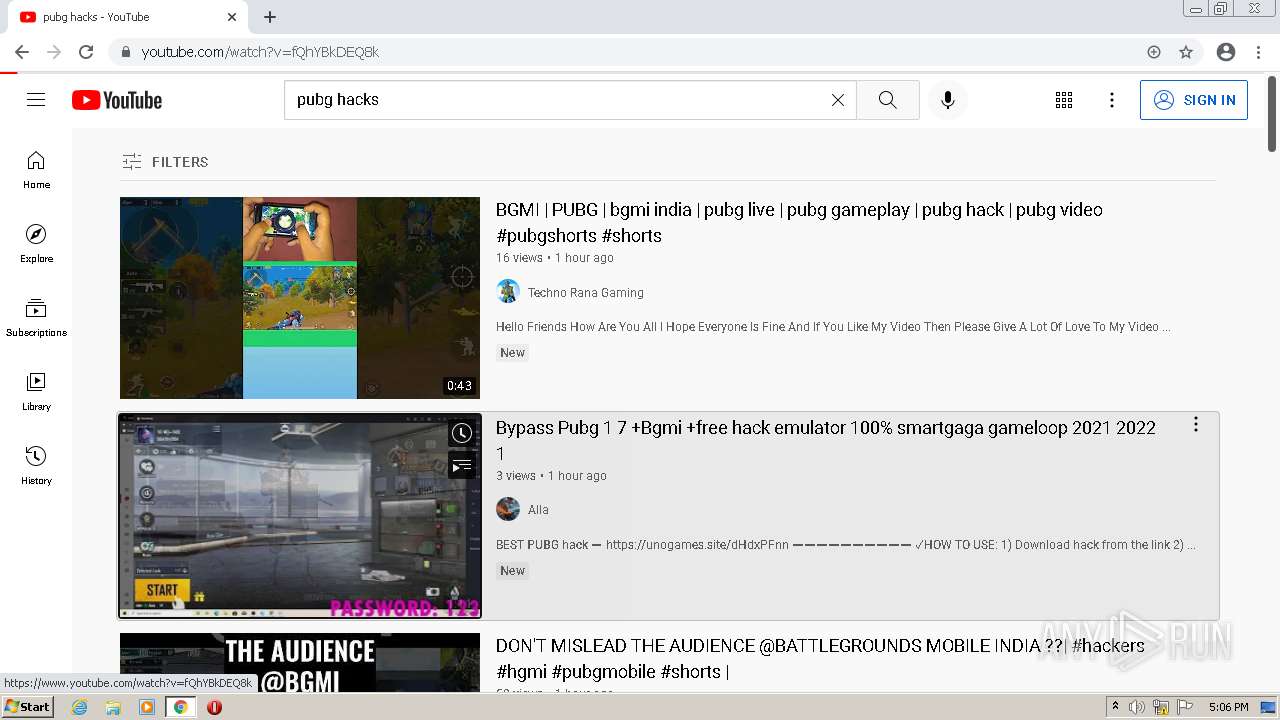Screen dimensions: 1280x720
Task: Open Chrome three-dot menu
Action: (x=1258, y=52)
